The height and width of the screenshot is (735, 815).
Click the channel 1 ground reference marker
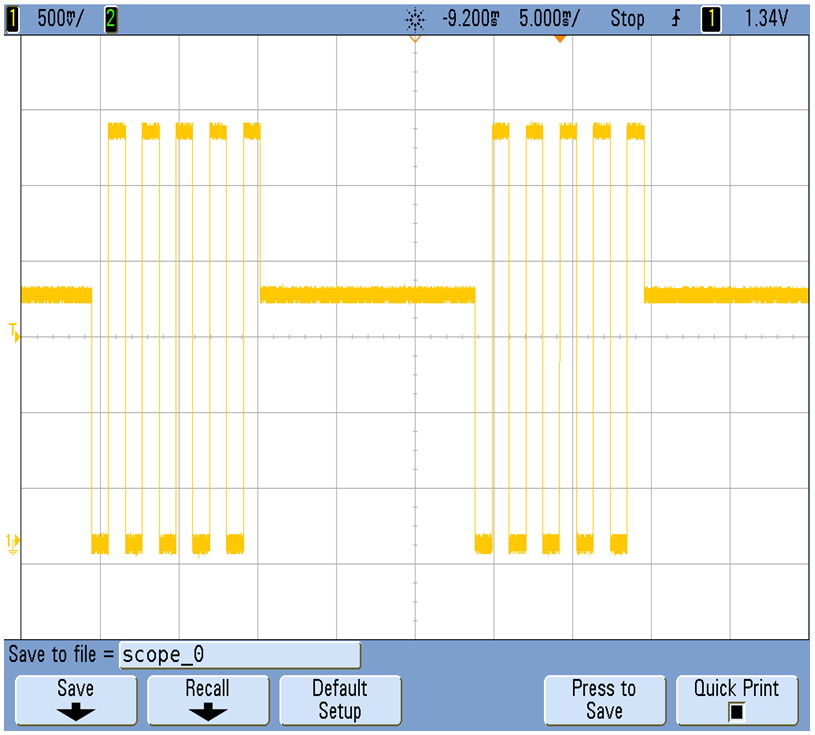(14, 541)
